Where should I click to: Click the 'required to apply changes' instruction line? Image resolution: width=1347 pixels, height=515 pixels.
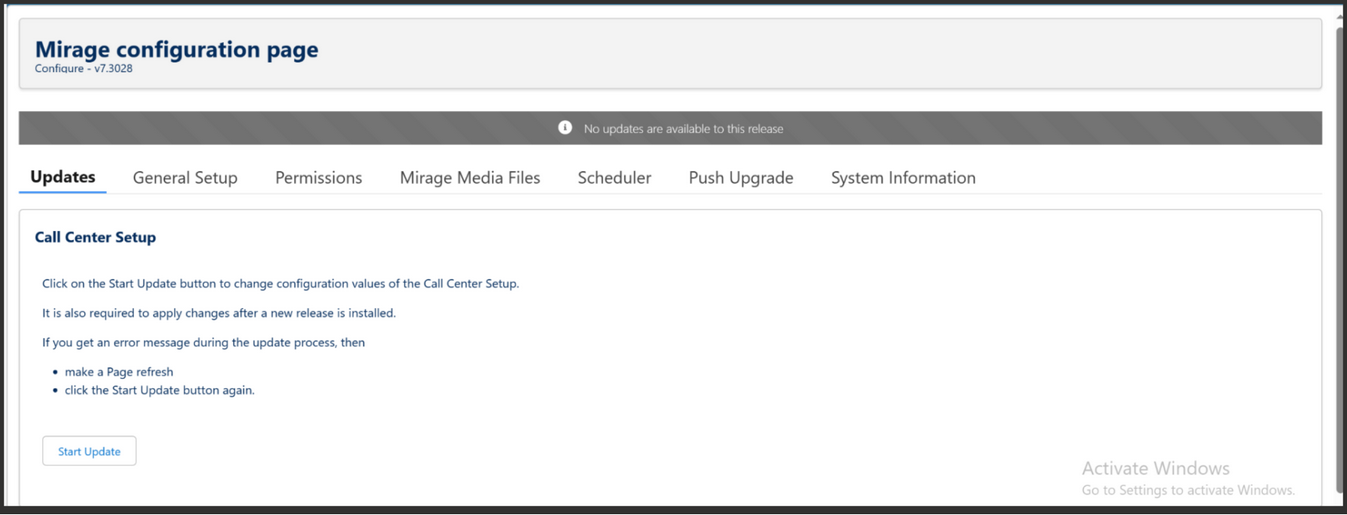pos(219,313)
